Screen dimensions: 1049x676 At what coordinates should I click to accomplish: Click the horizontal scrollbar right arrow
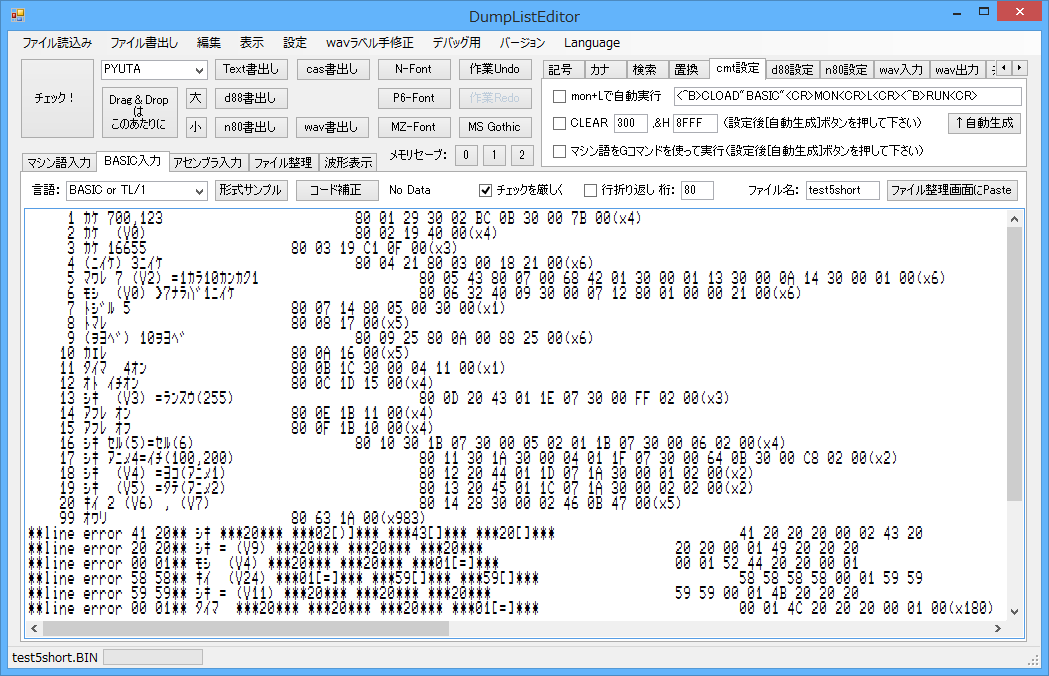(x=997, y=628)
